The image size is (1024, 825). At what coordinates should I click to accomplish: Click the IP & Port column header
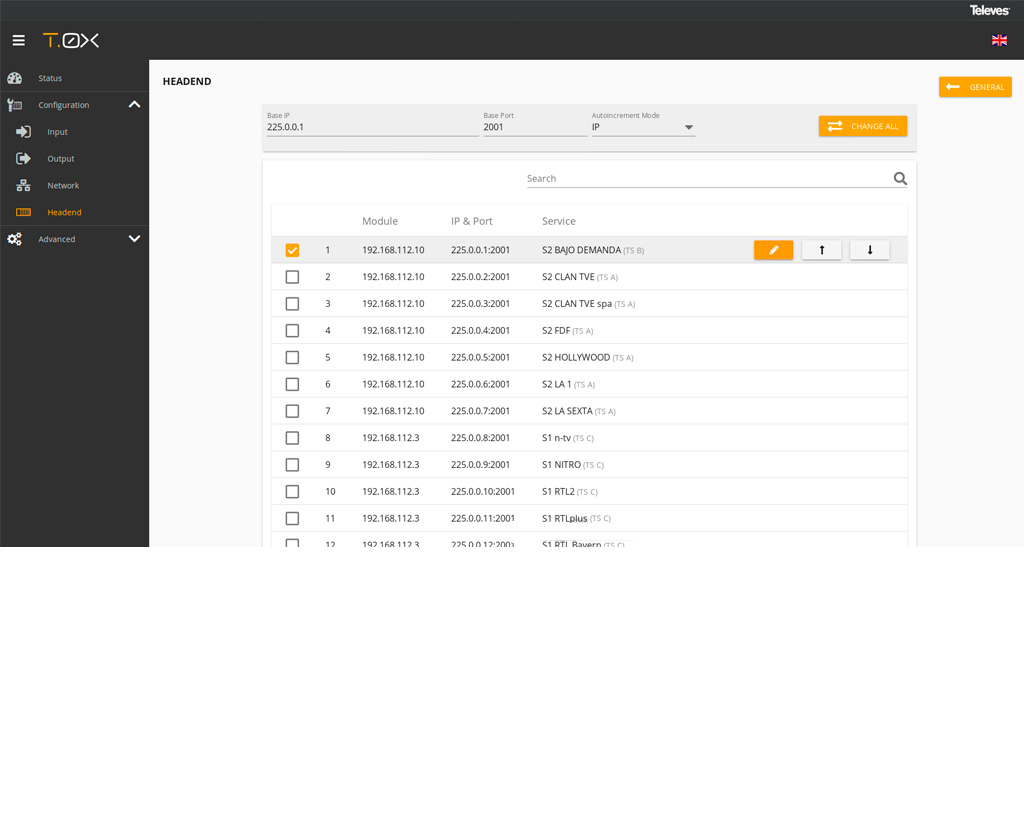[x=472, y=221]
